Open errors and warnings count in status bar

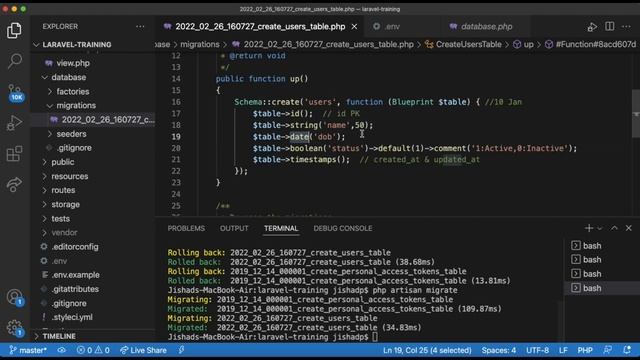click(93, 350)
